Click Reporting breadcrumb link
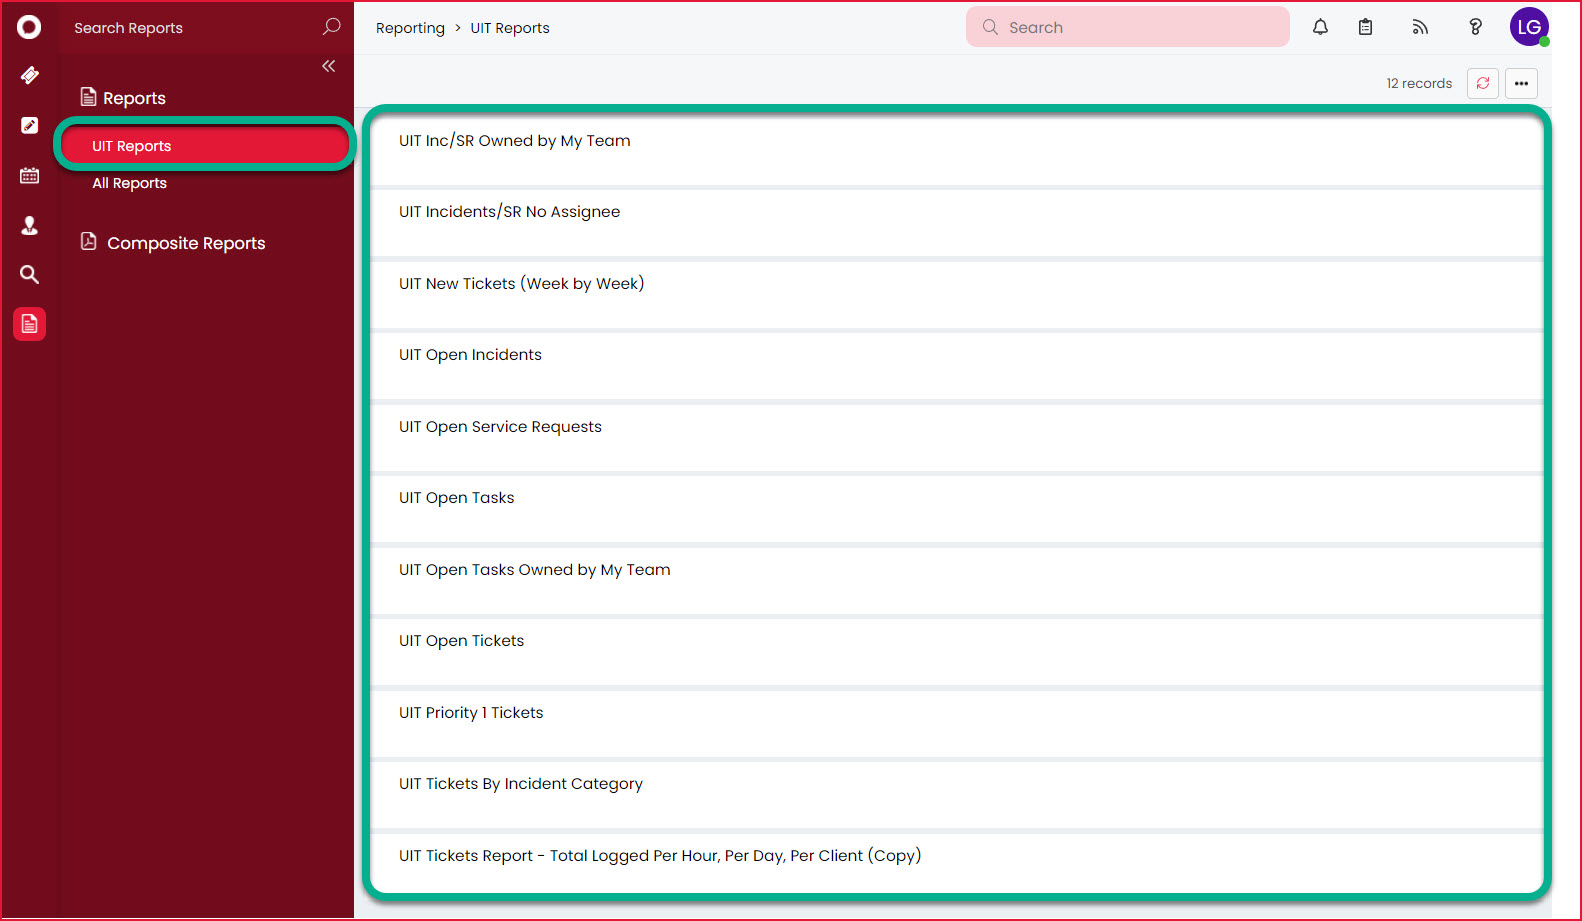Screen dimensions: 1582x921 click(x=410, y=28)
